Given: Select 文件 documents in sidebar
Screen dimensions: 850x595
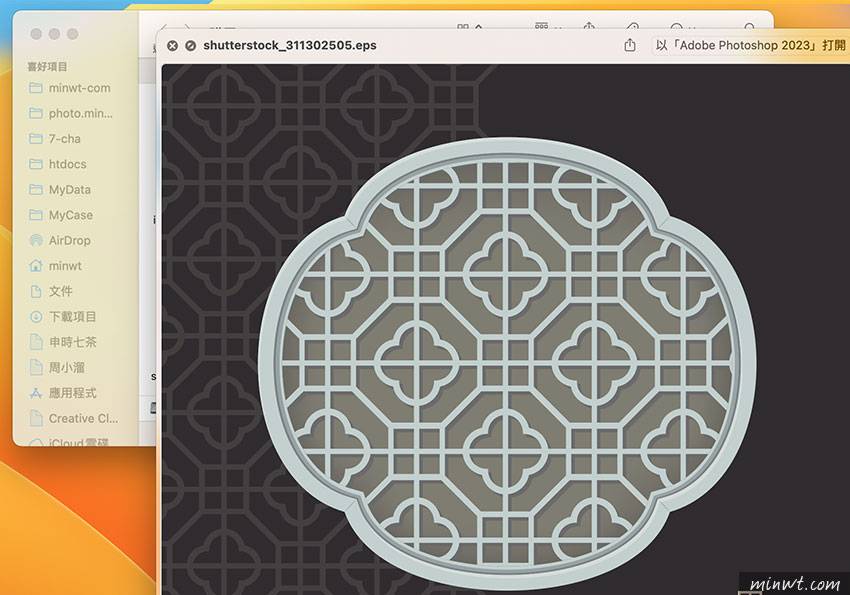Looking at the screenshot, I should [x=60, y=291].
